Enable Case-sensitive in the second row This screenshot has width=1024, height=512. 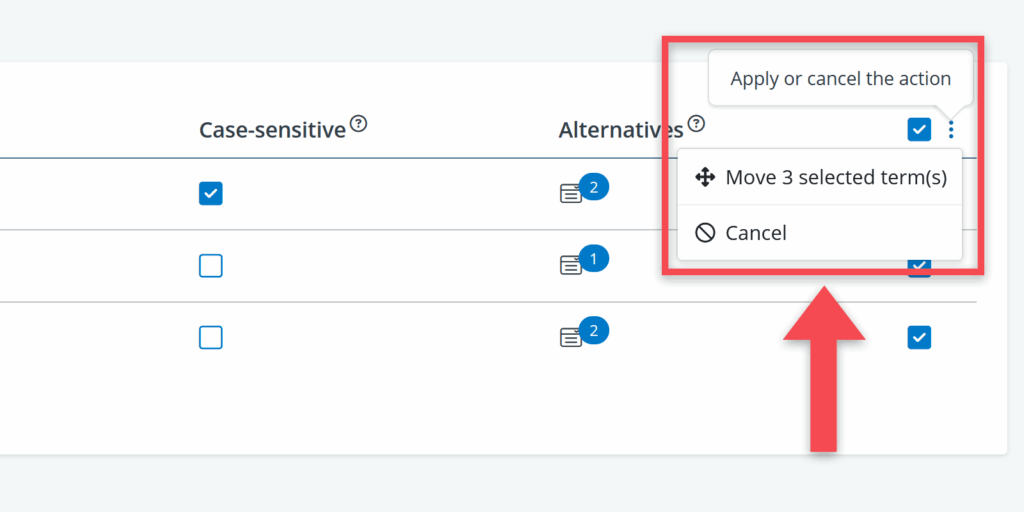coord(210,266)
